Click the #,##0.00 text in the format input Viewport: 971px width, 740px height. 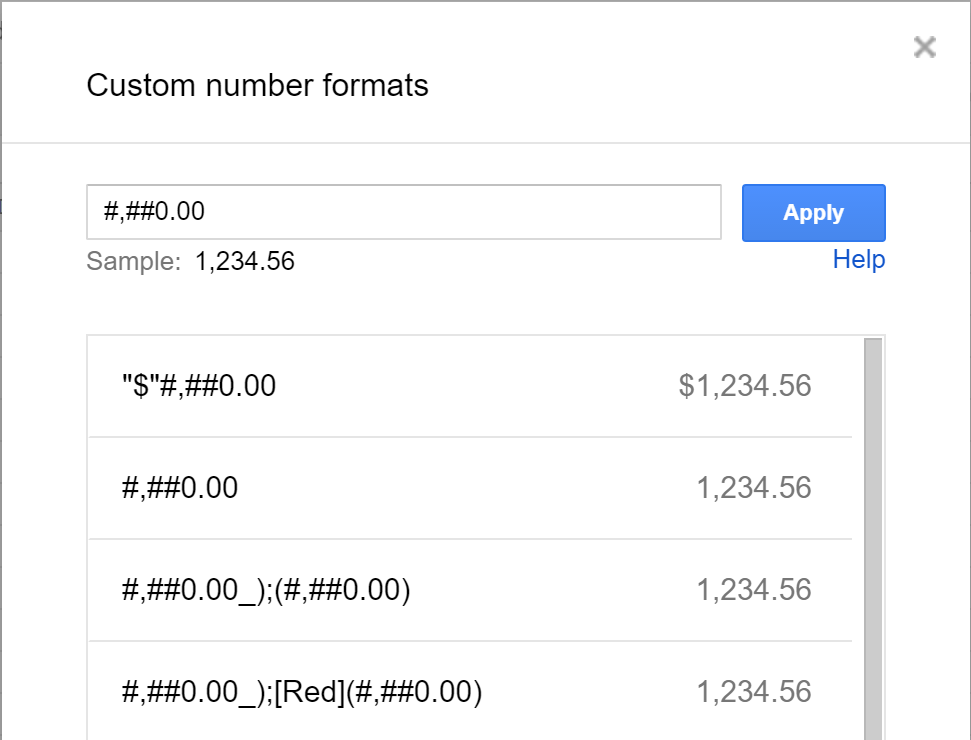[x=155, y=212]
